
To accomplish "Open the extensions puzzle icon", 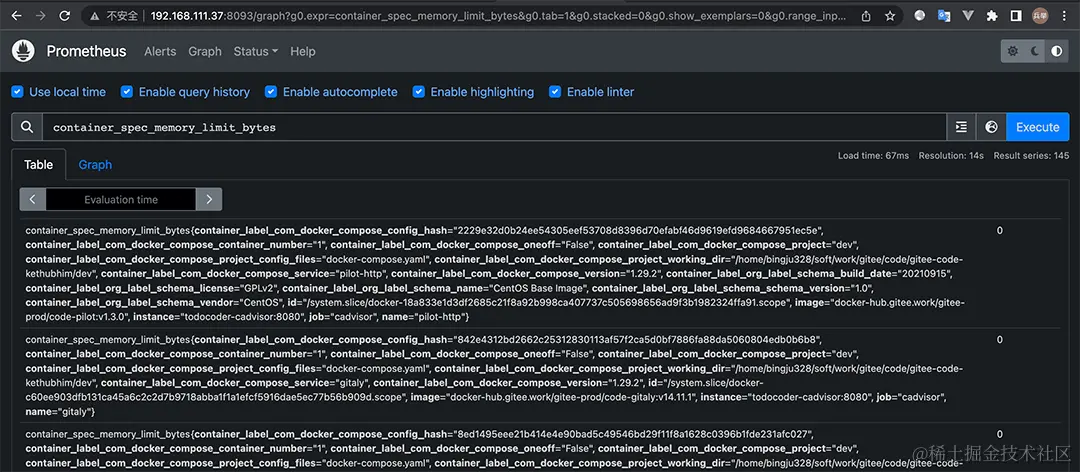I will pos(992,15).
